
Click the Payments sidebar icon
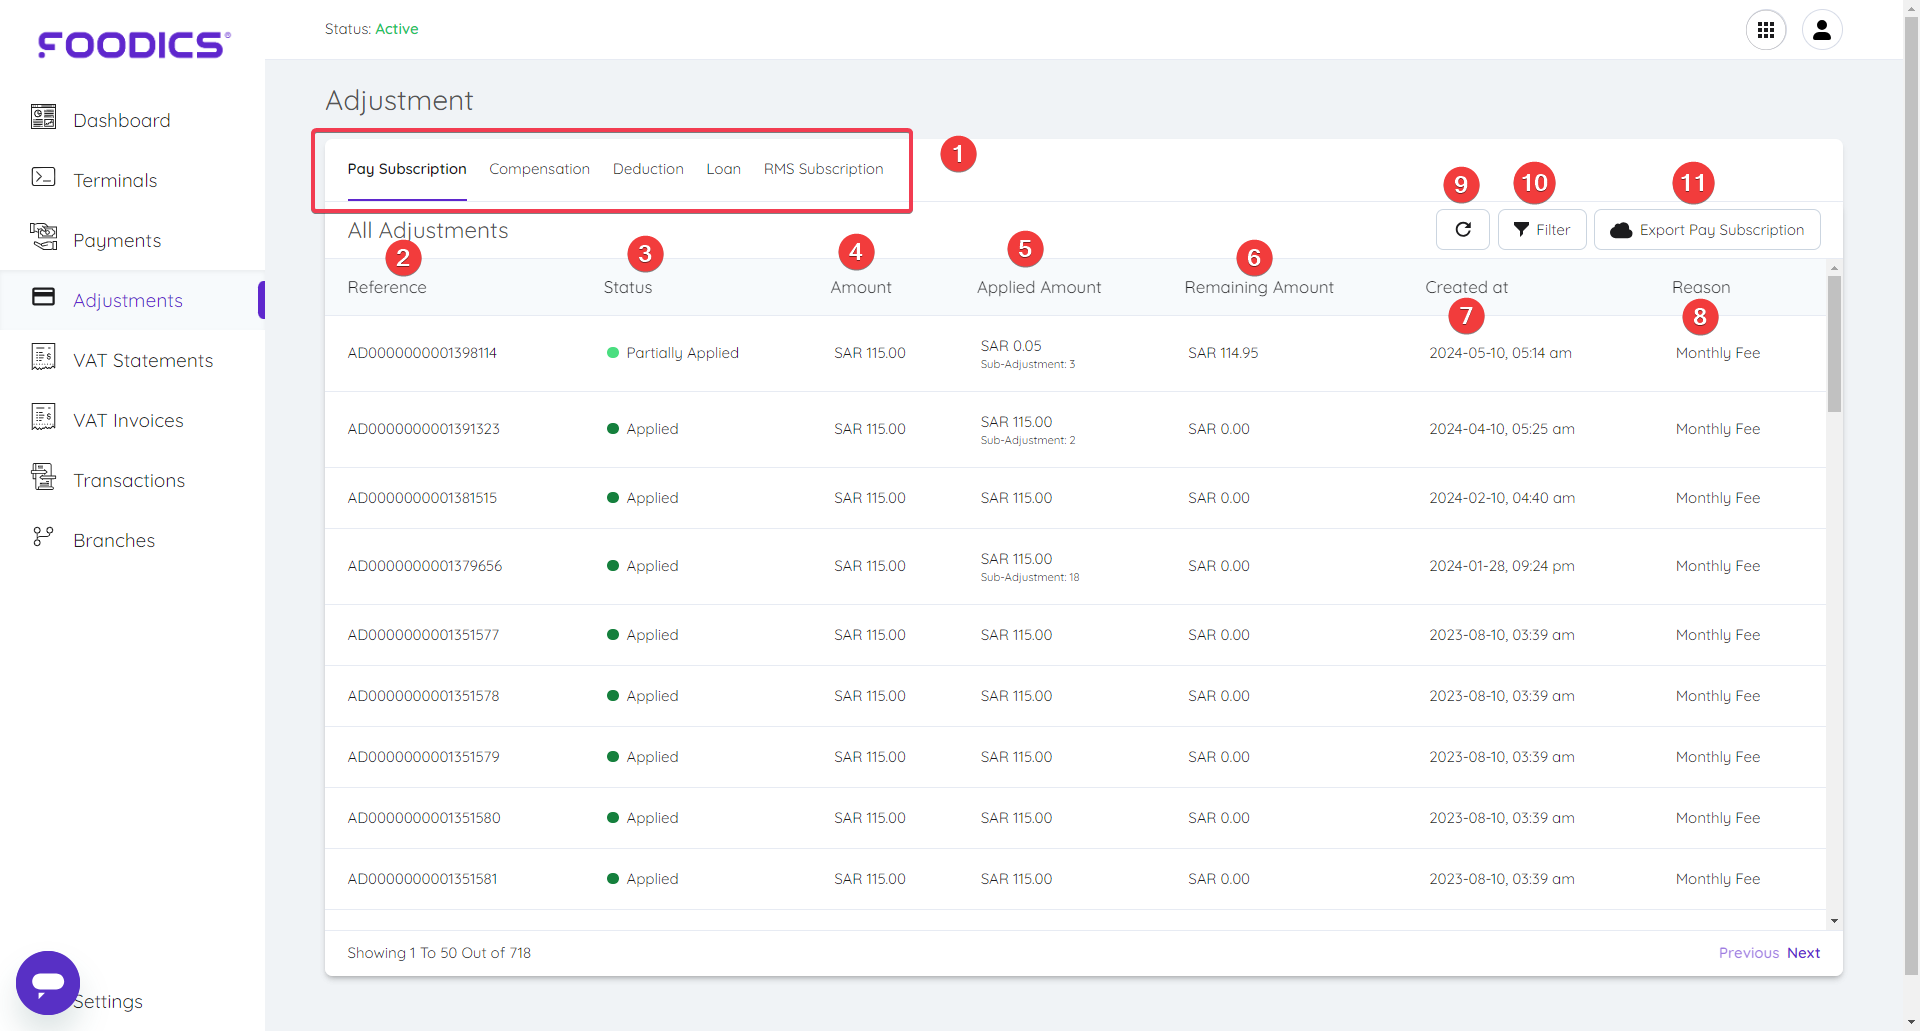tap(43, 237)
